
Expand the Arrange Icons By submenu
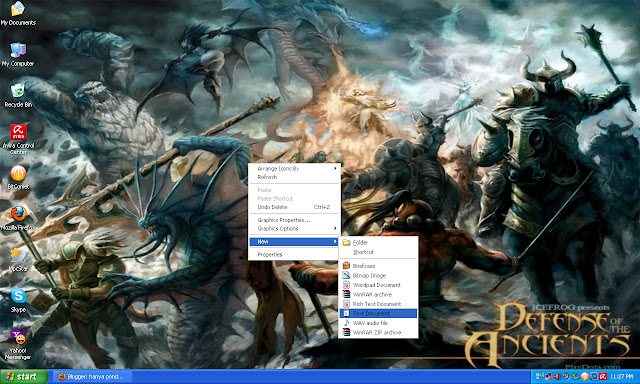coord(294,168)
